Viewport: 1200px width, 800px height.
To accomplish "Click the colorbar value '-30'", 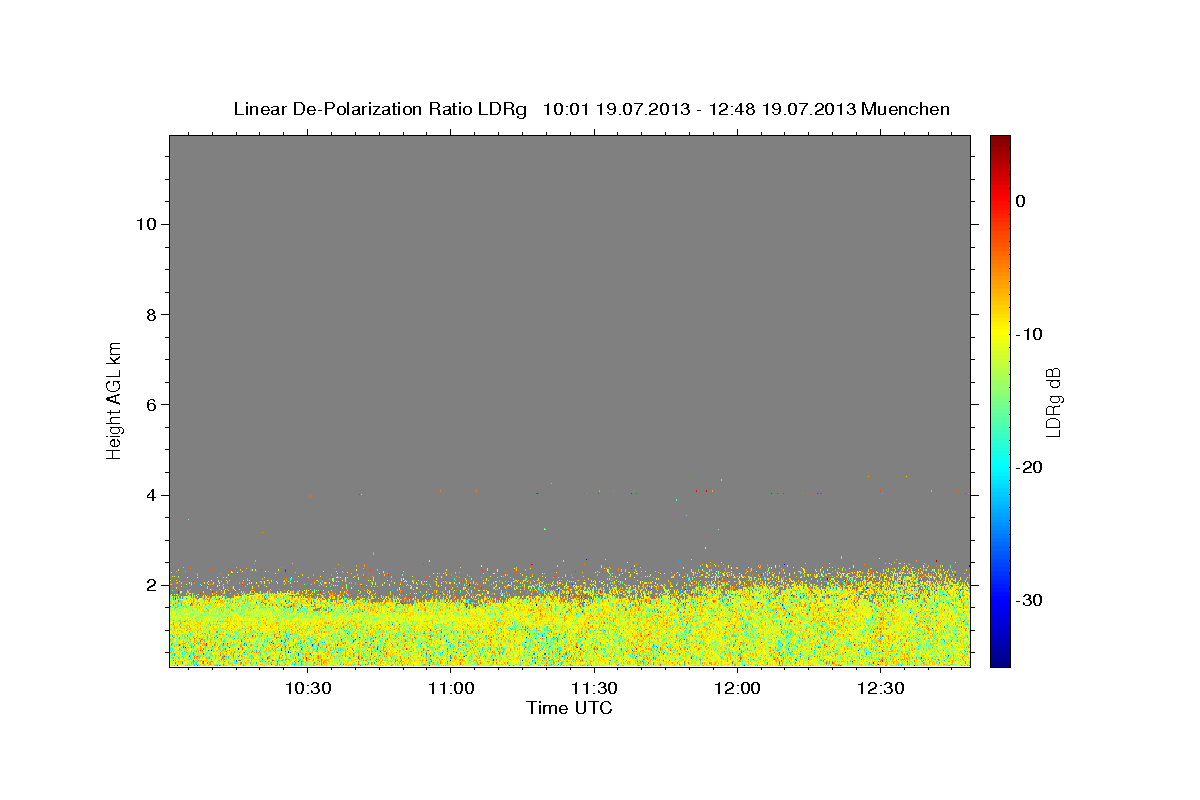I will click(1030, 600).
